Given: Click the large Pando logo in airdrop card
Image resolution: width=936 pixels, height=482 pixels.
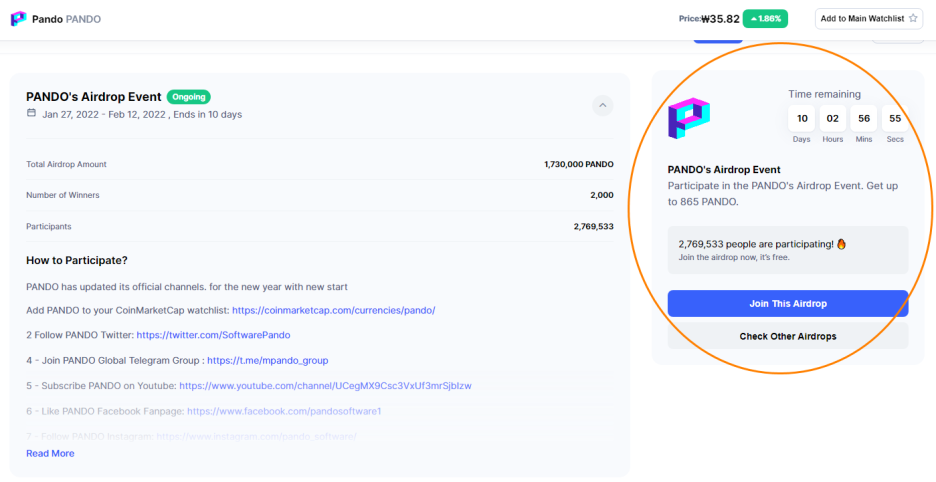Looking at the screenshot, I should point(689,118).
